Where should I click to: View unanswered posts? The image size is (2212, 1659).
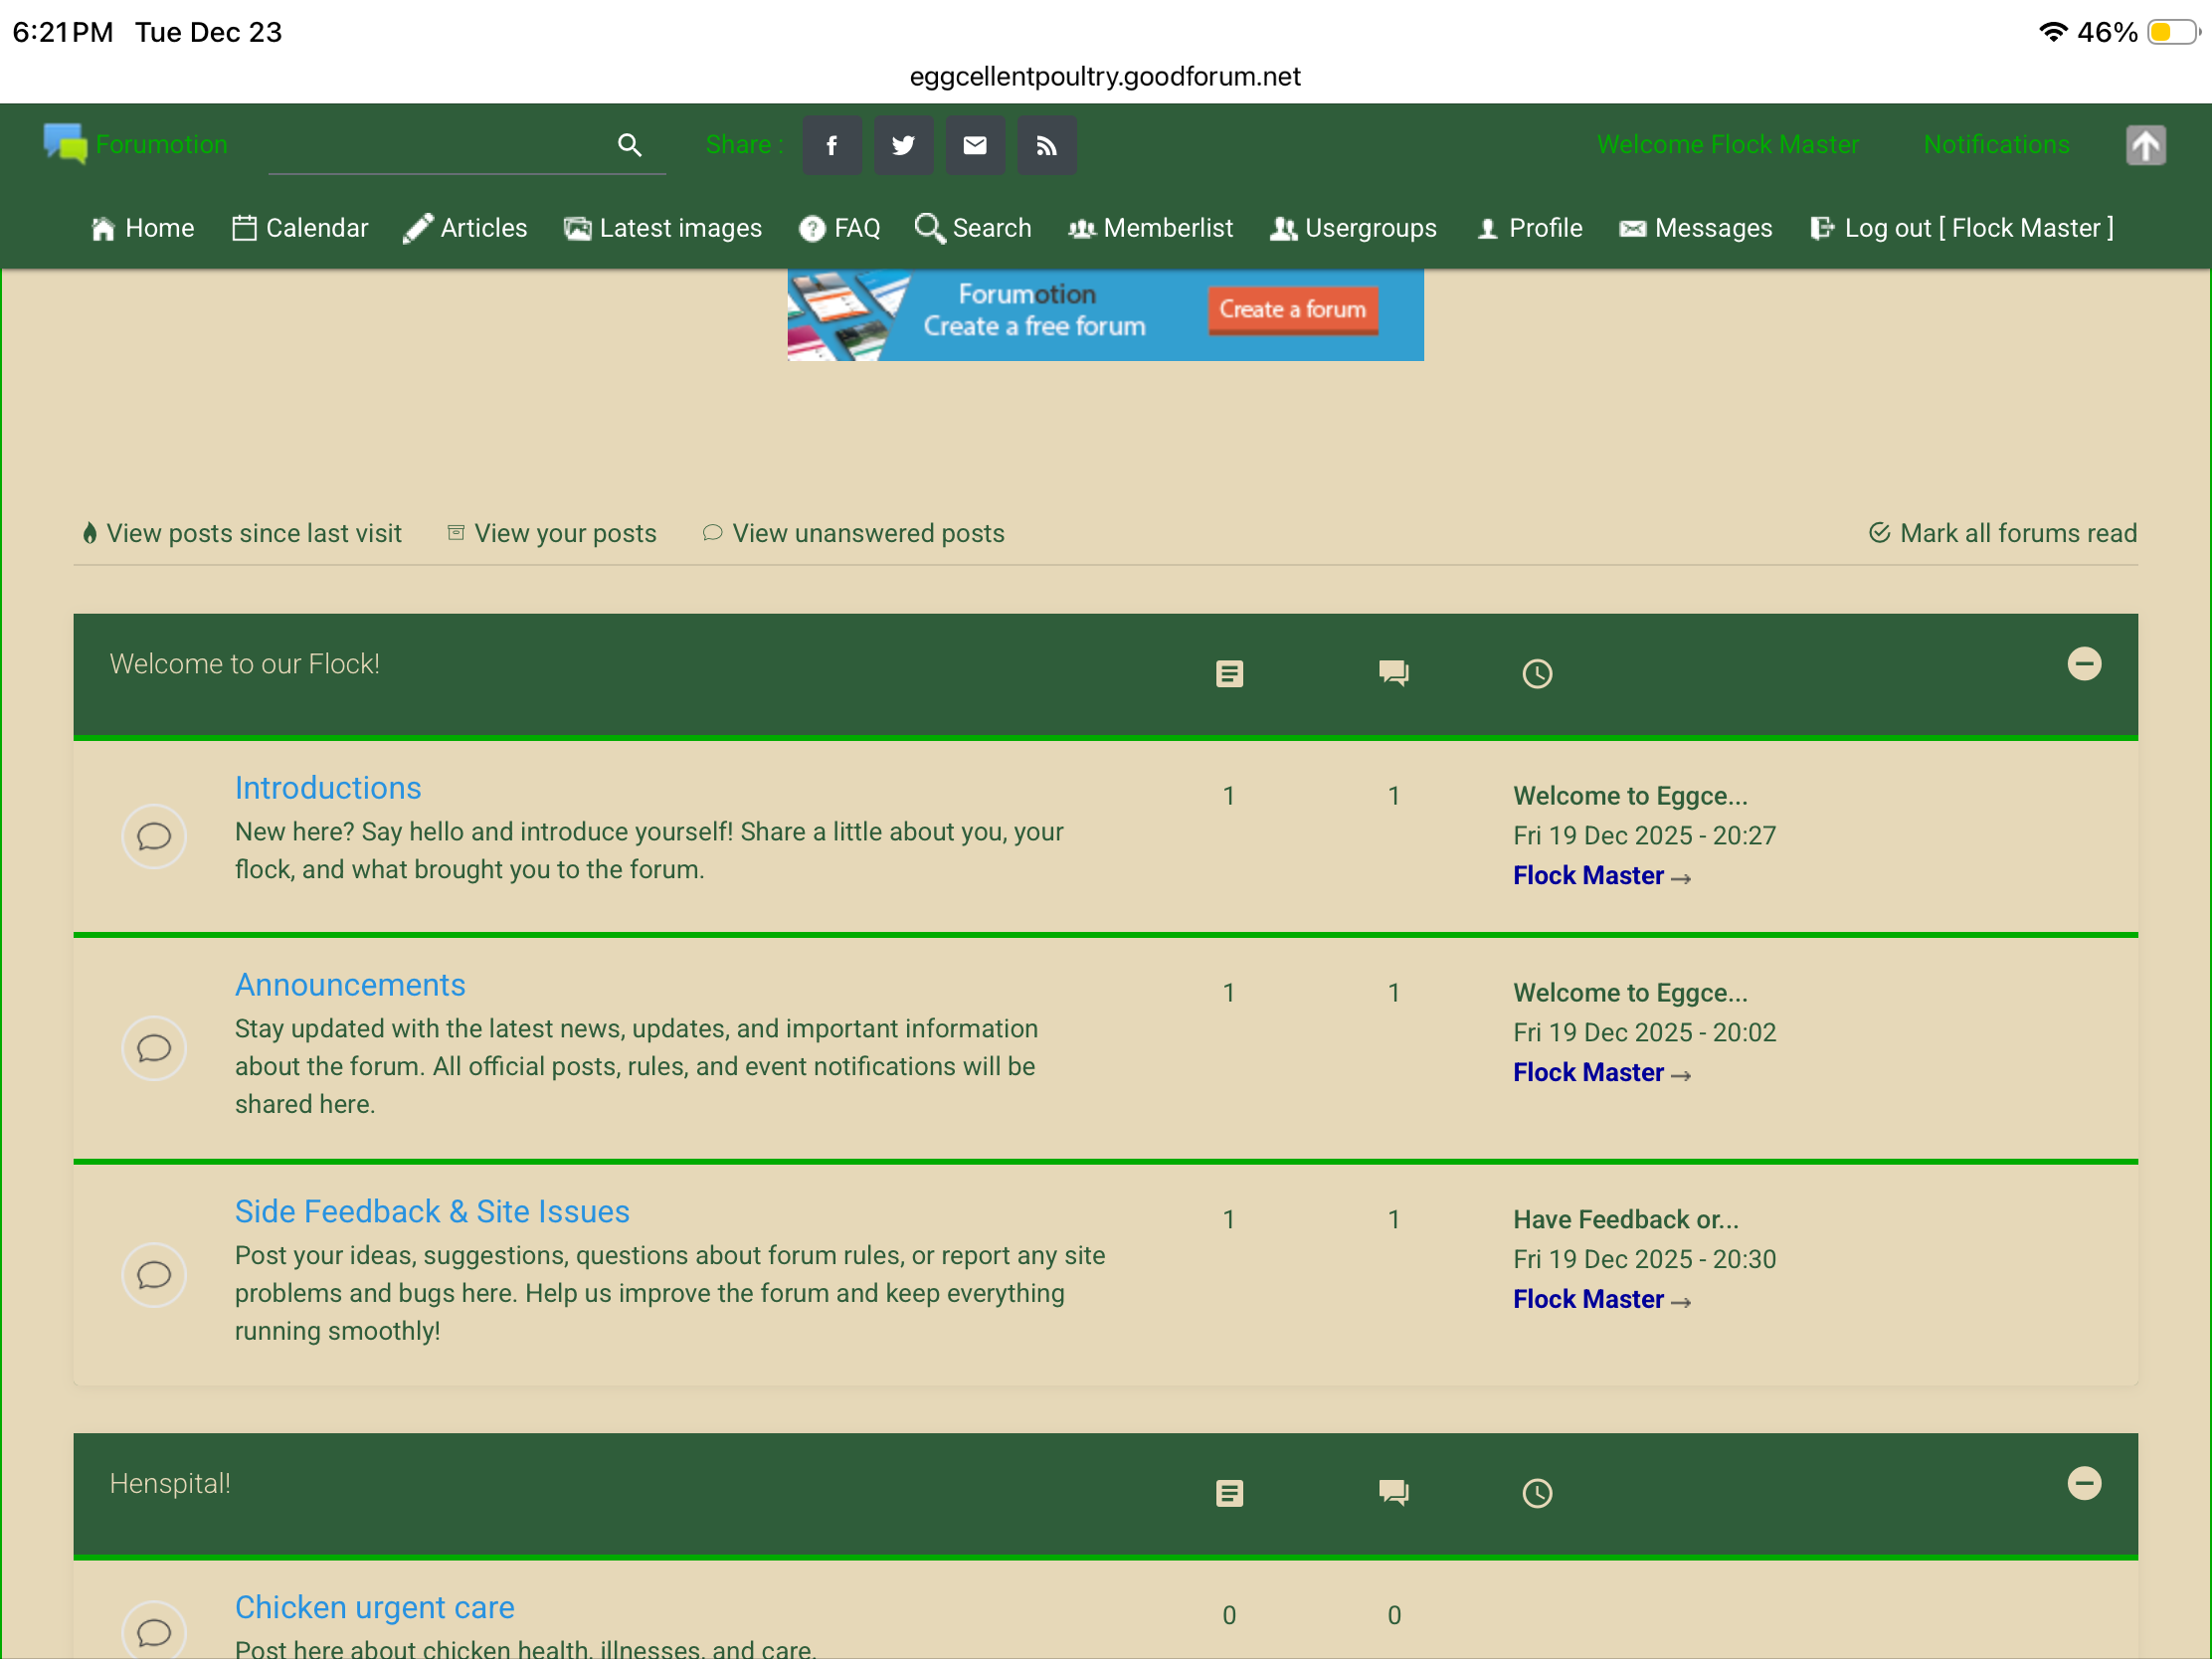pos(854,533)
